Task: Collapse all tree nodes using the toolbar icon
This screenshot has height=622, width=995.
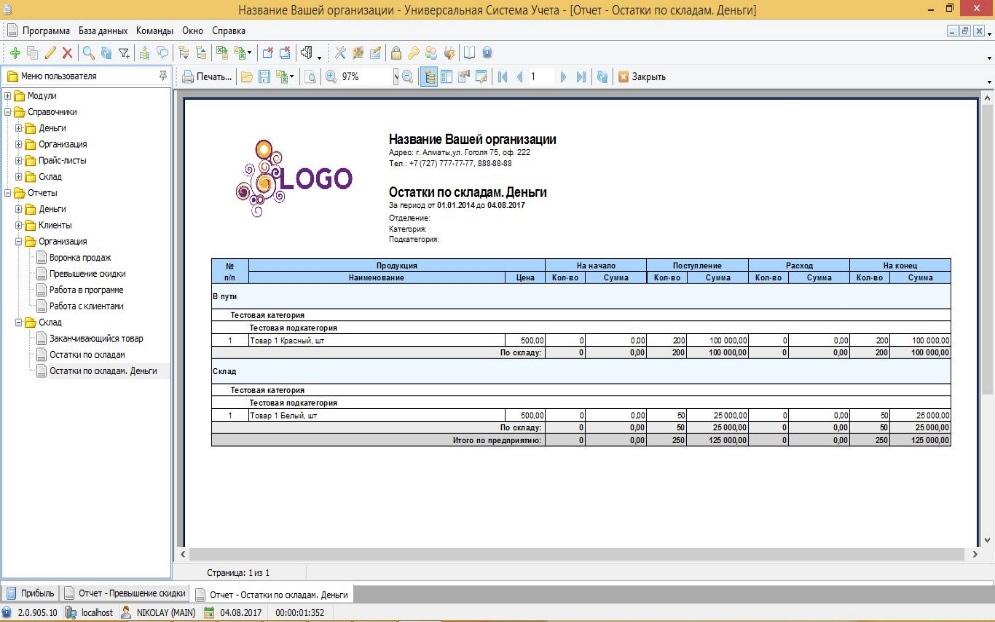Action: pos(201,53)
